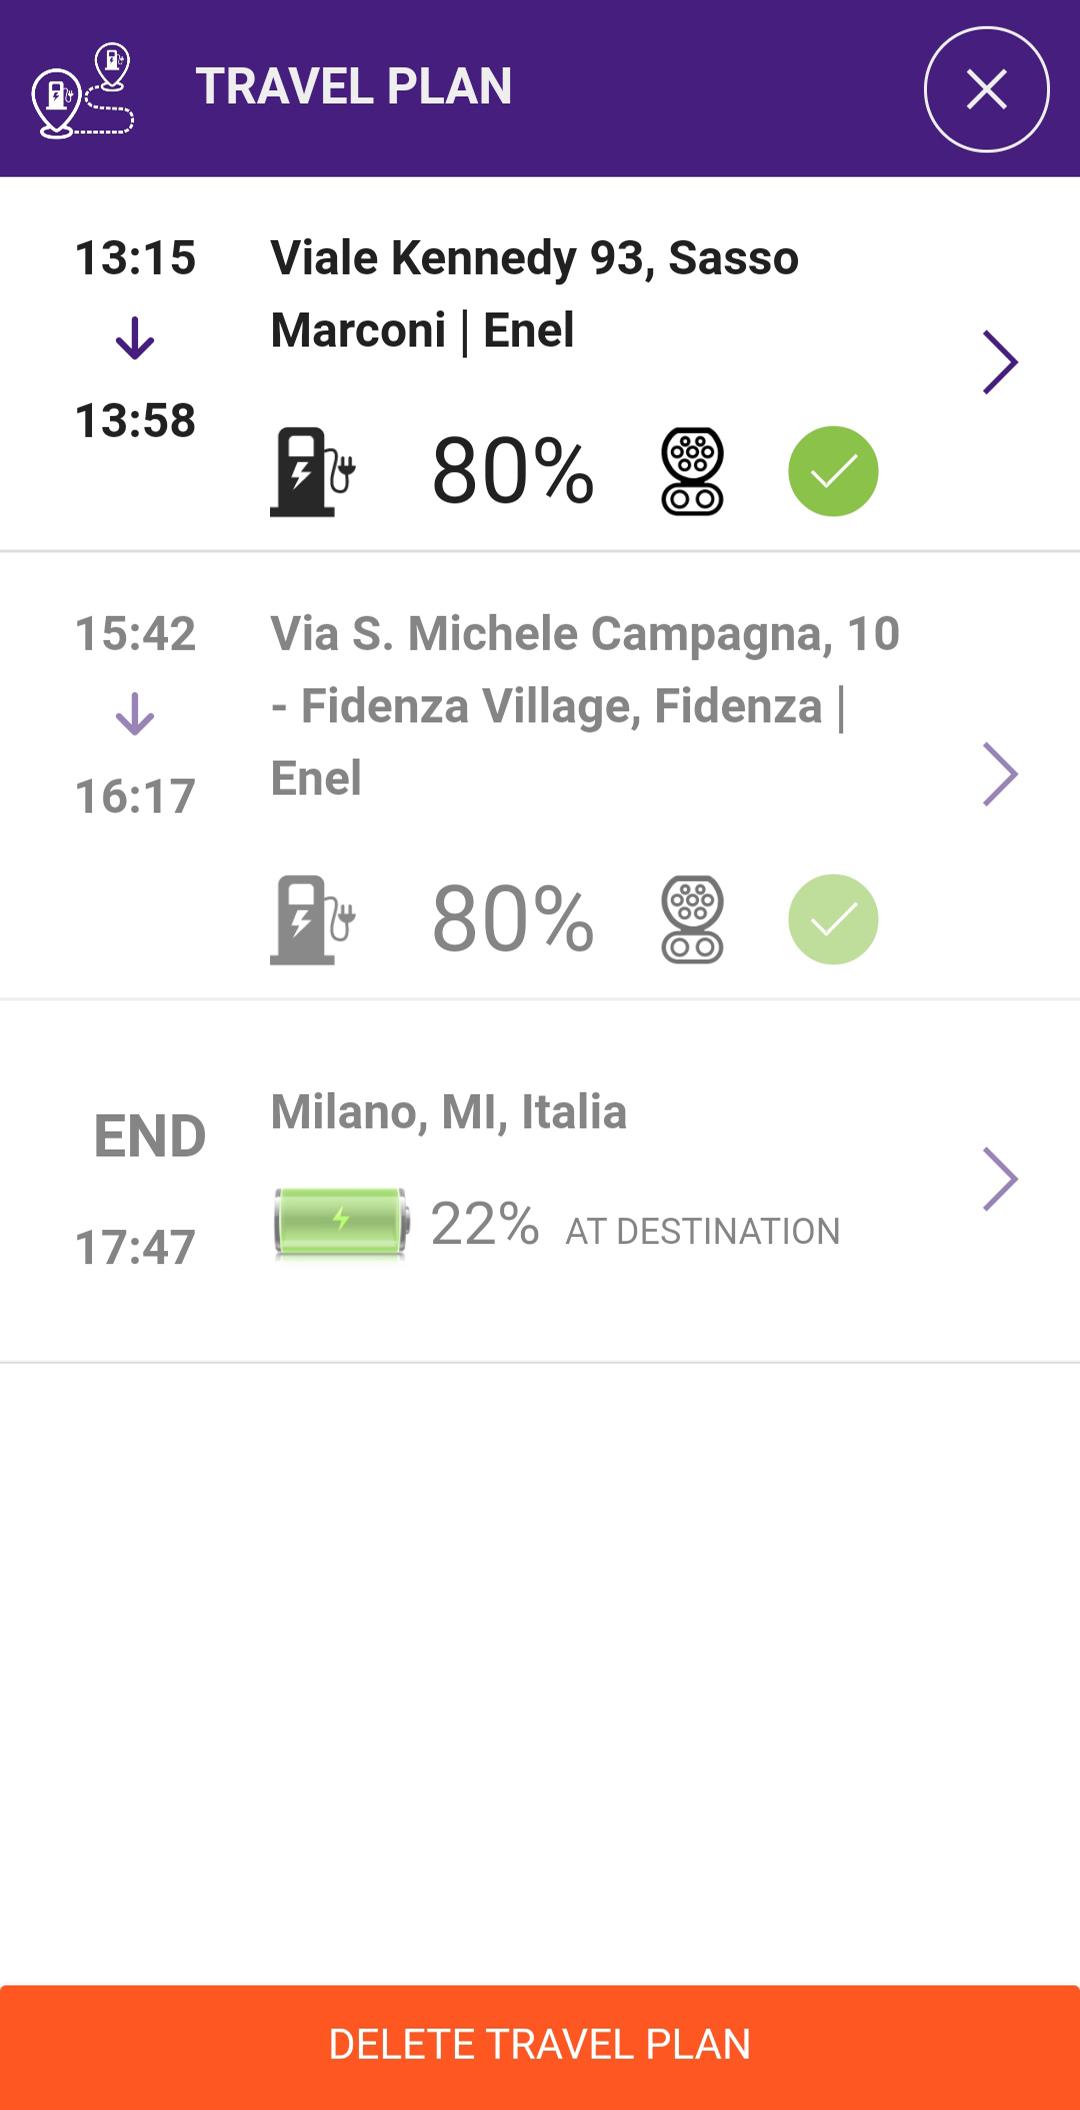
Task: Tap CCS connector icon for Fidenza Village stop
Action: pyautogui.click(x=692, y=919)
